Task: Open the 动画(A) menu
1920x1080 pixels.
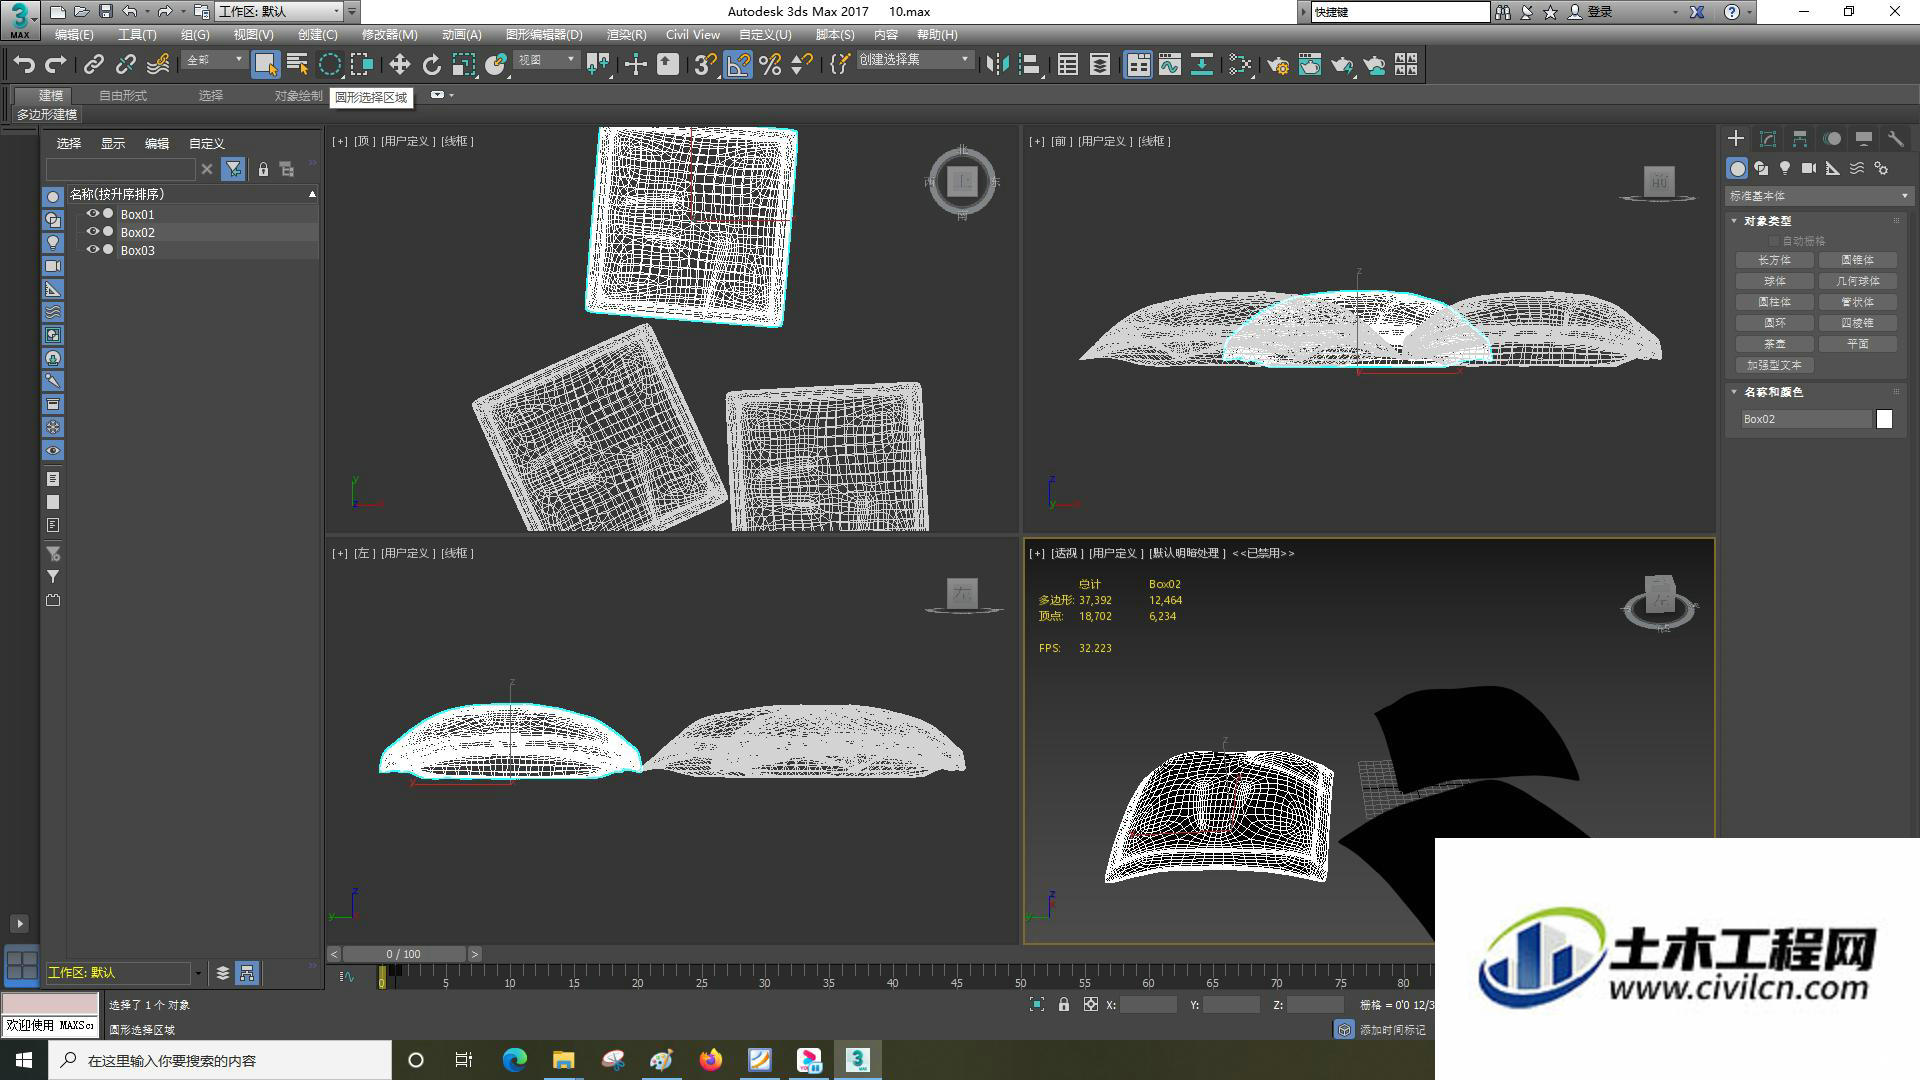Action: click(461, 34)
